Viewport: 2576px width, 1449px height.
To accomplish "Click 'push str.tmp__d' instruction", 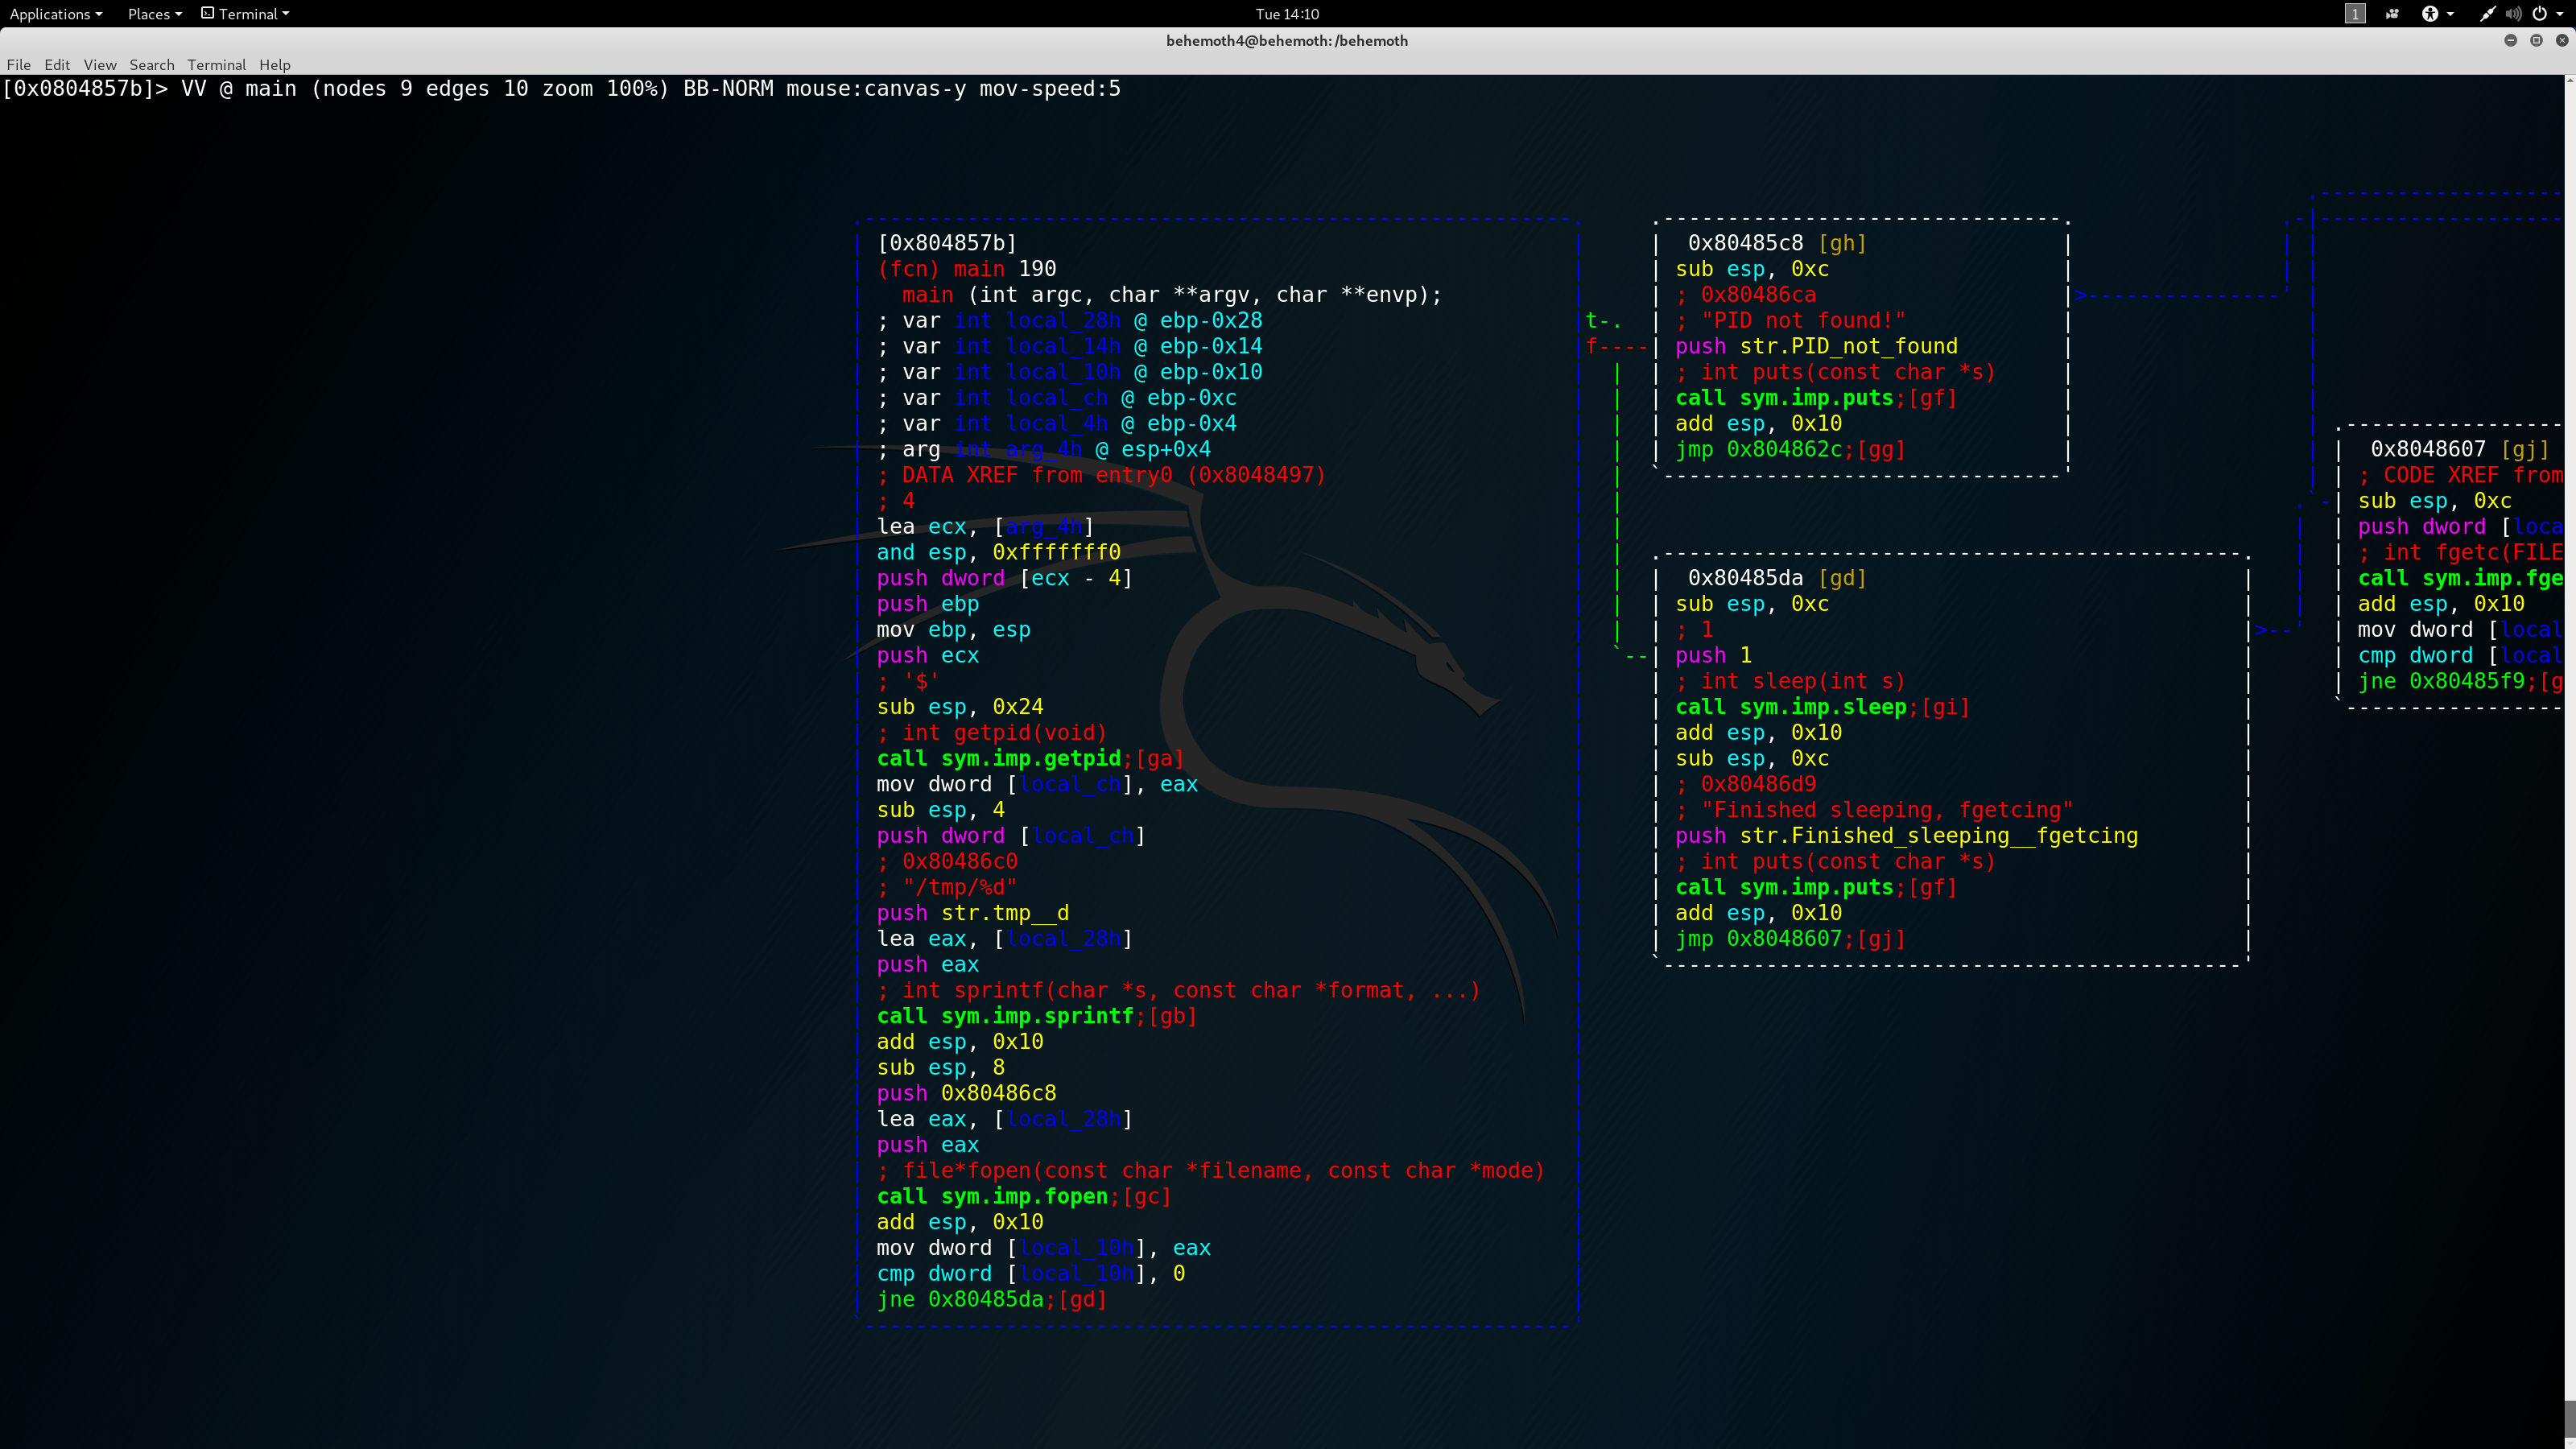I will (973, 913).
